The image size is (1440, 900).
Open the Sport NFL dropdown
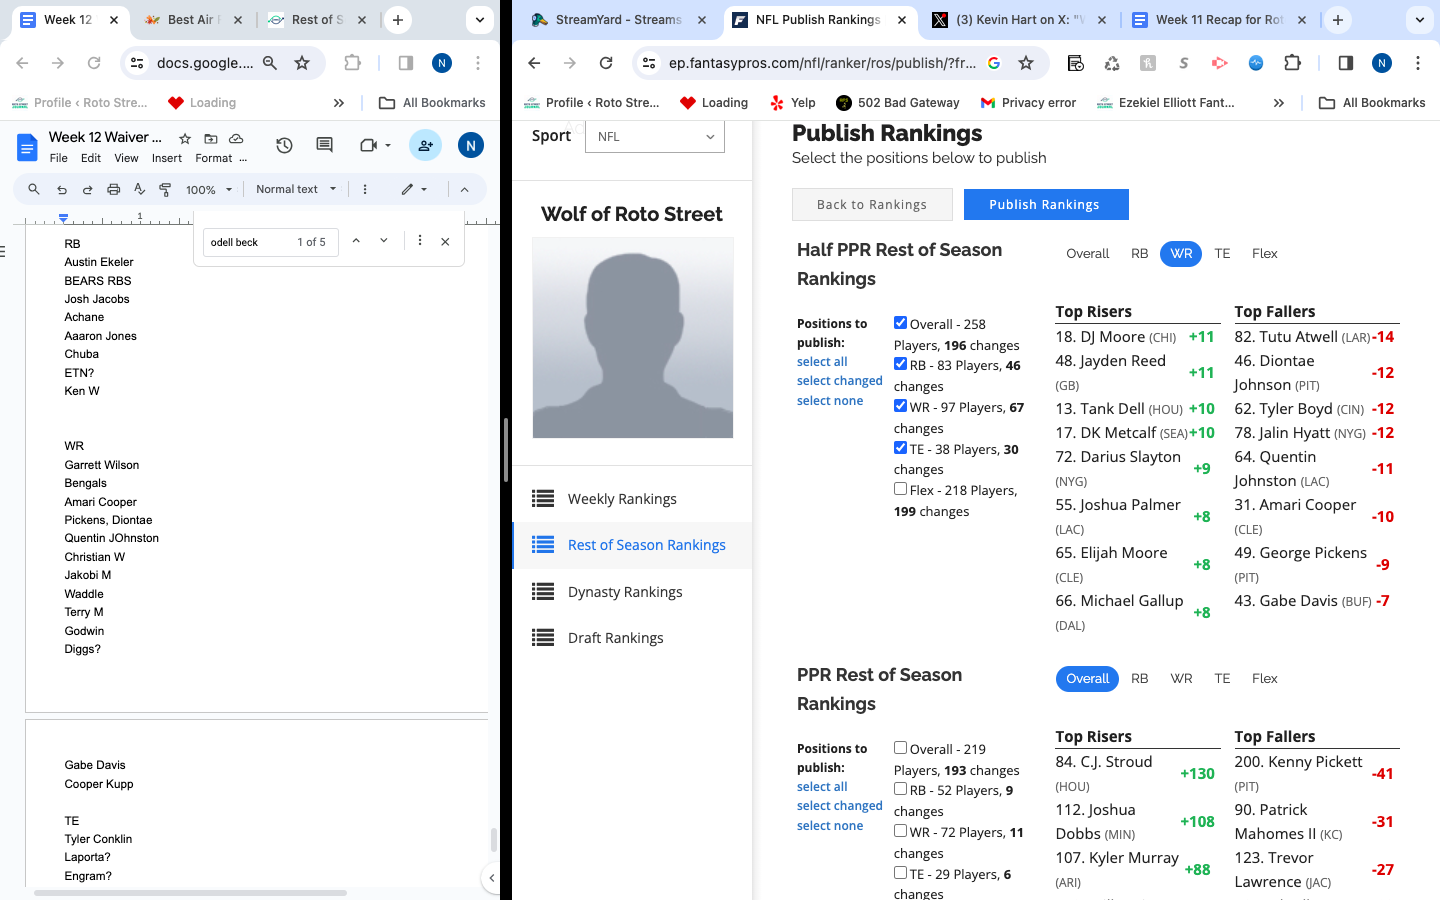655,137
